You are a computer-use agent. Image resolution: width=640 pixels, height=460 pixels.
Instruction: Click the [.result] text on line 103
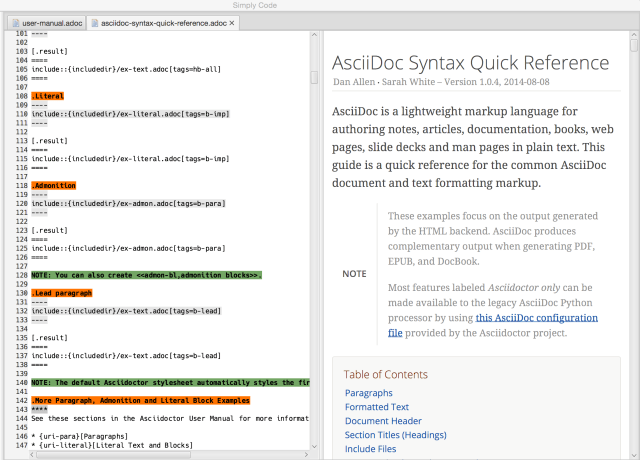tap(49, 51)
